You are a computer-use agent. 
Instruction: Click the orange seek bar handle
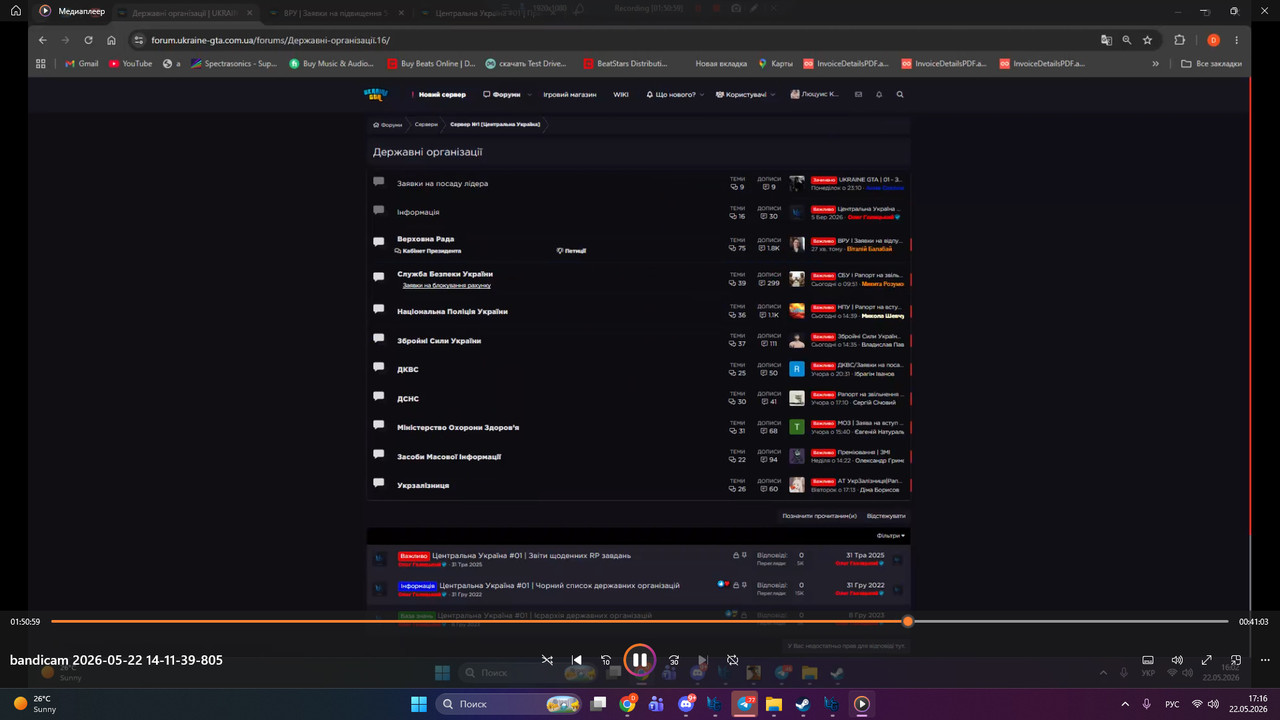point(908,621)
